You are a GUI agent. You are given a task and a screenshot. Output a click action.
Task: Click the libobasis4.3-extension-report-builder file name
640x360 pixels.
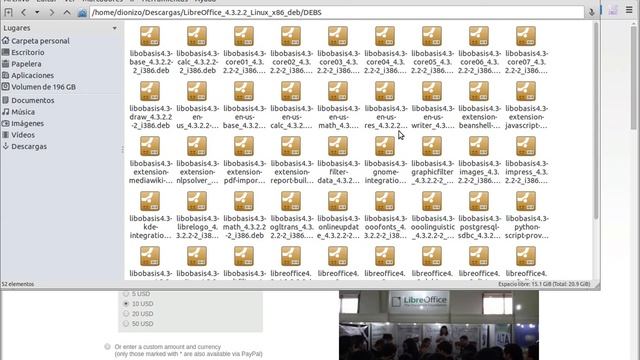pyautogui.click(x=291, y=172)
